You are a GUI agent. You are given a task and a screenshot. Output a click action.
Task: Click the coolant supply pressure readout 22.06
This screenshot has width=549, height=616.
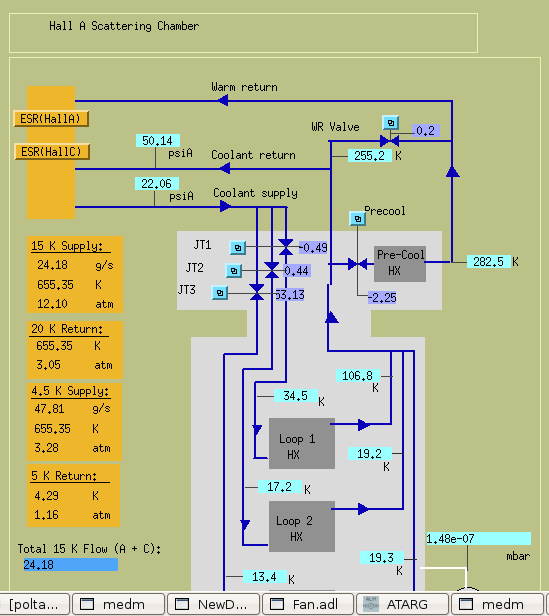point(157,183)
